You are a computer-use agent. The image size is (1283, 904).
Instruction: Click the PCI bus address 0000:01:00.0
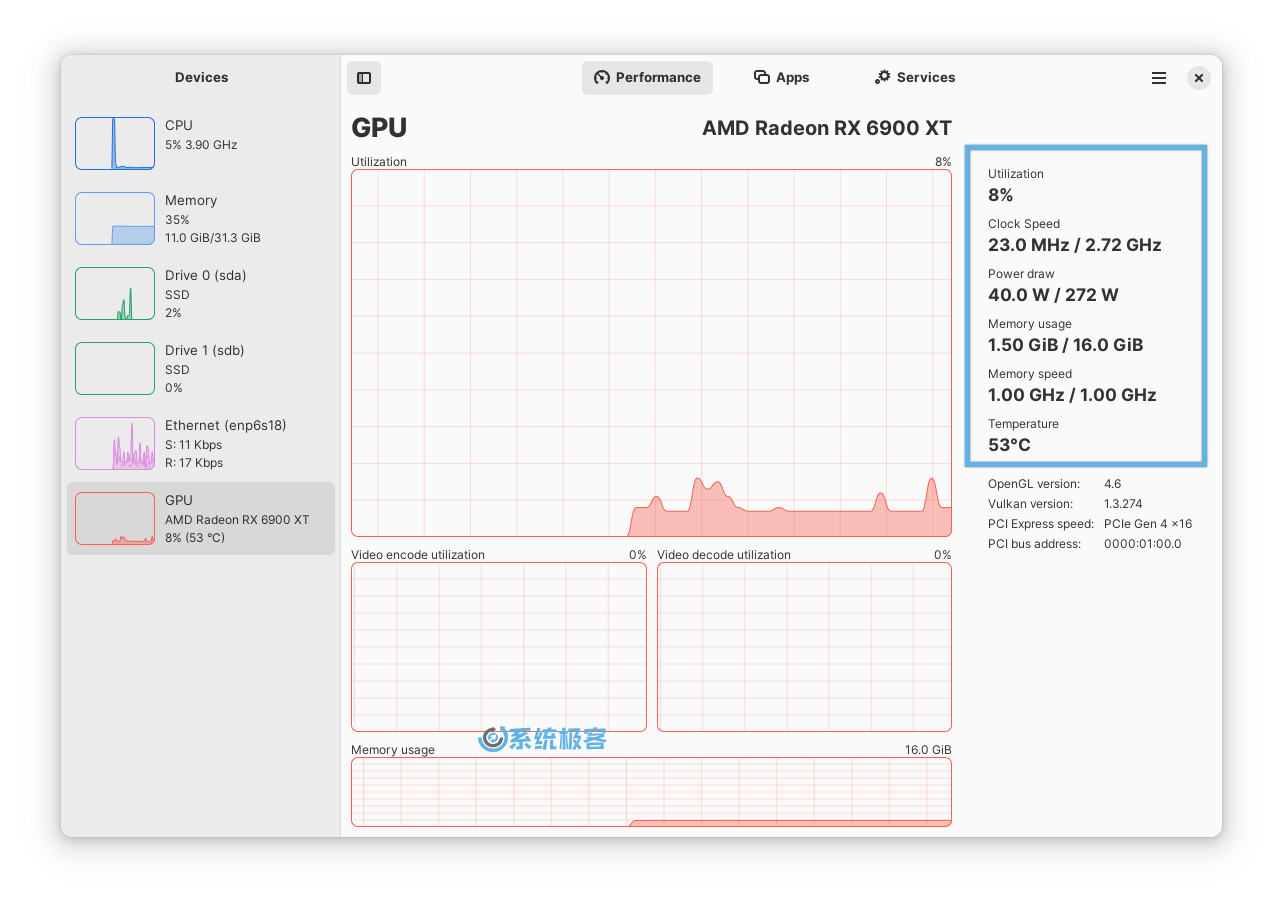(1143, 544)
